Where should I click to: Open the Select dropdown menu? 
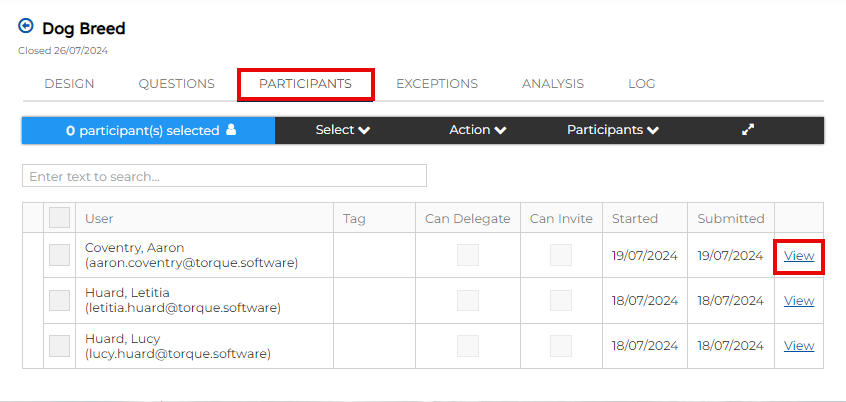click(342, 130)
